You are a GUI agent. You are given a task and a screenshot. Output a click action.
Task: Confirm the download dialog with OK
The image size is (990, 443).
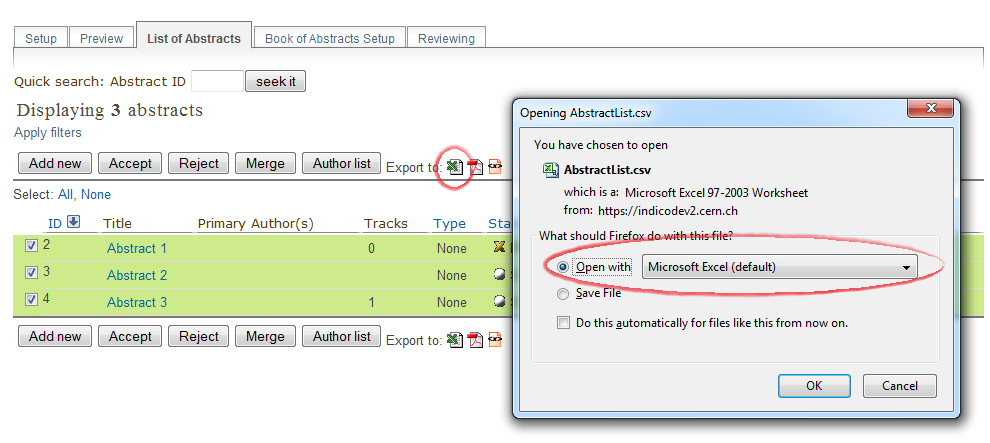(x=814, y=386)
